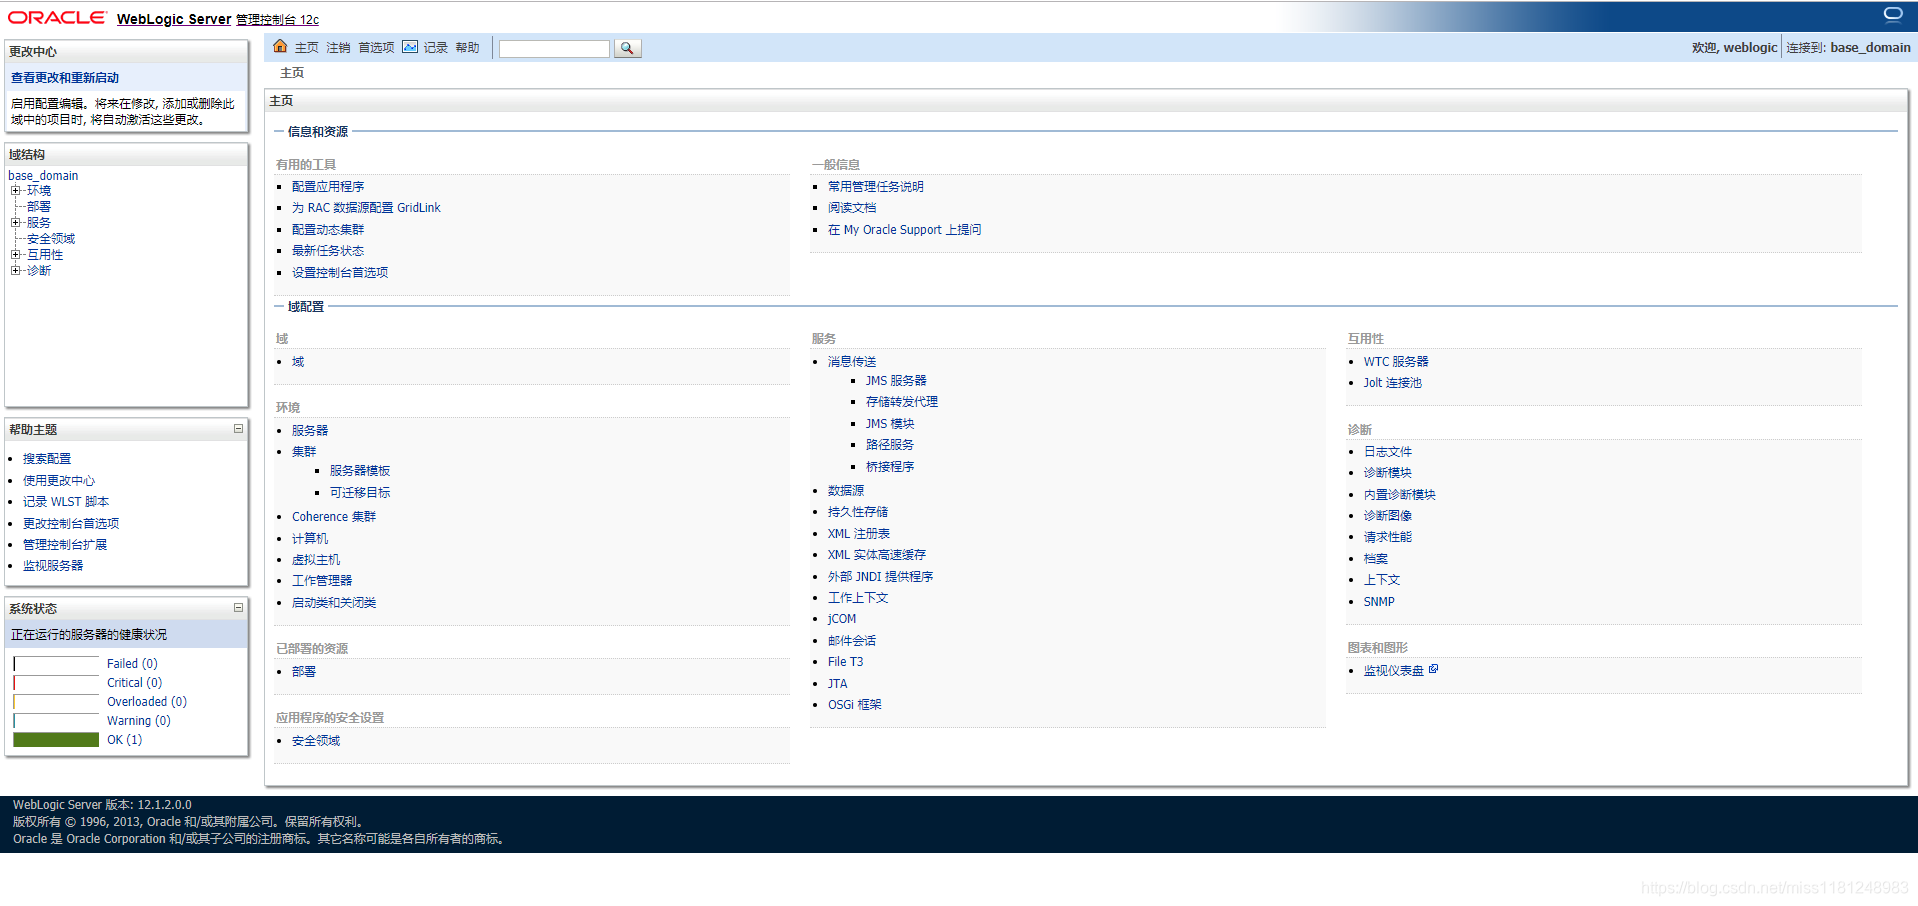The image size is (1918, 906).
Task: Open 安全领域 under 应用程序的安全设置
Action: (316, 741)
